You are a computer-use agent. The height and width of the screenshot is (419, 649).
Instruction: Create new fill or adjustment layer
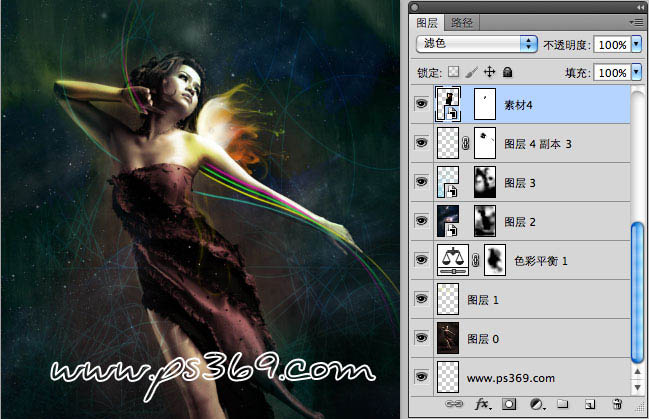click(x=535, y=404)
